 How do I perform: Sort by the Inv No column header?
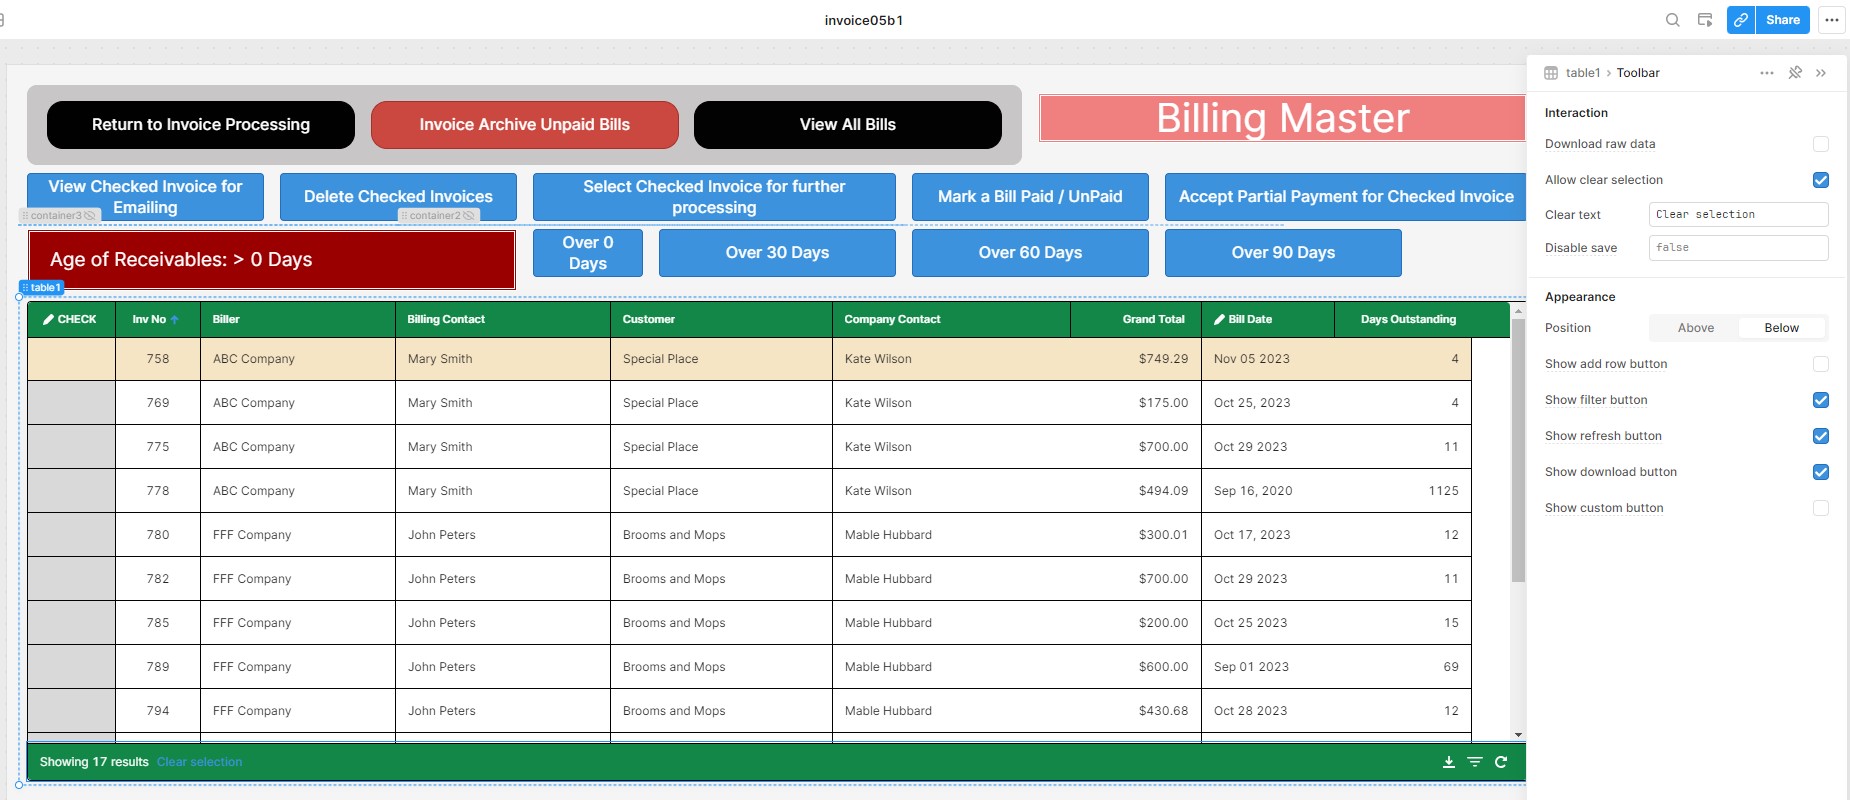pos(150,319)
